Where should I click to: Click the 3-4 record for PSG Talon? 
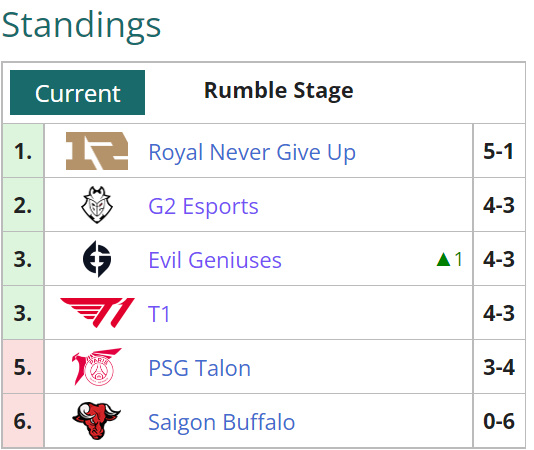pyautogui.click(x=499, y=367)
